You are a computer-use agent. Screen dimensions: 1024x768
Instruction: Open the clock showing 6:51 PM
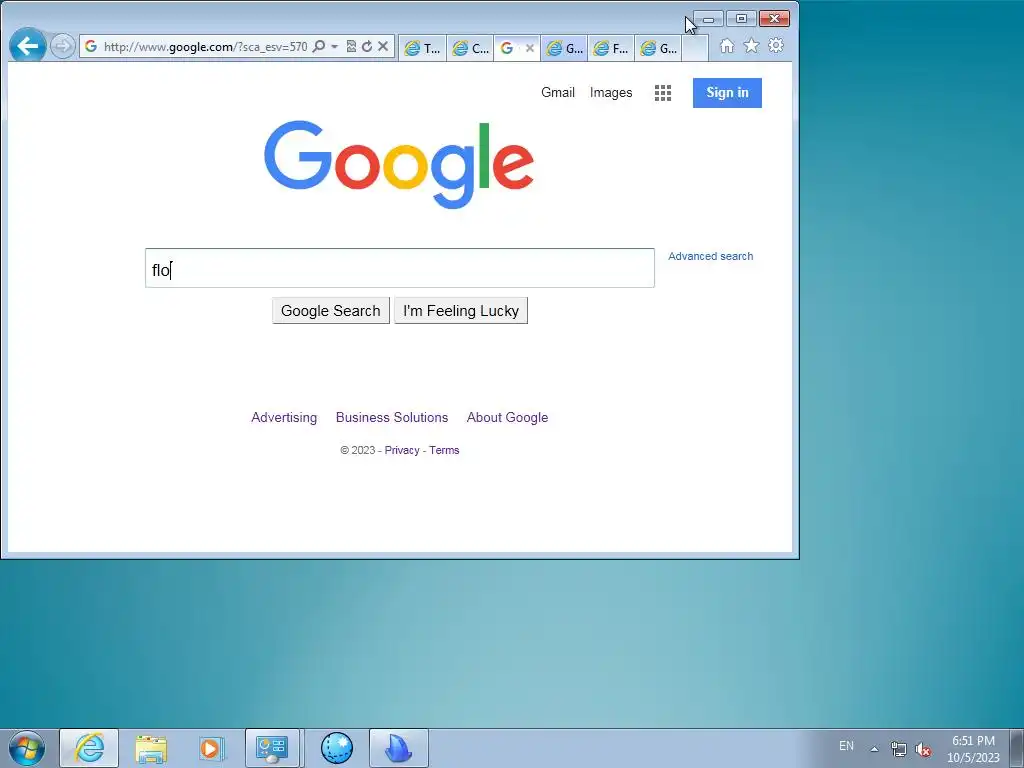coord(973,749)
